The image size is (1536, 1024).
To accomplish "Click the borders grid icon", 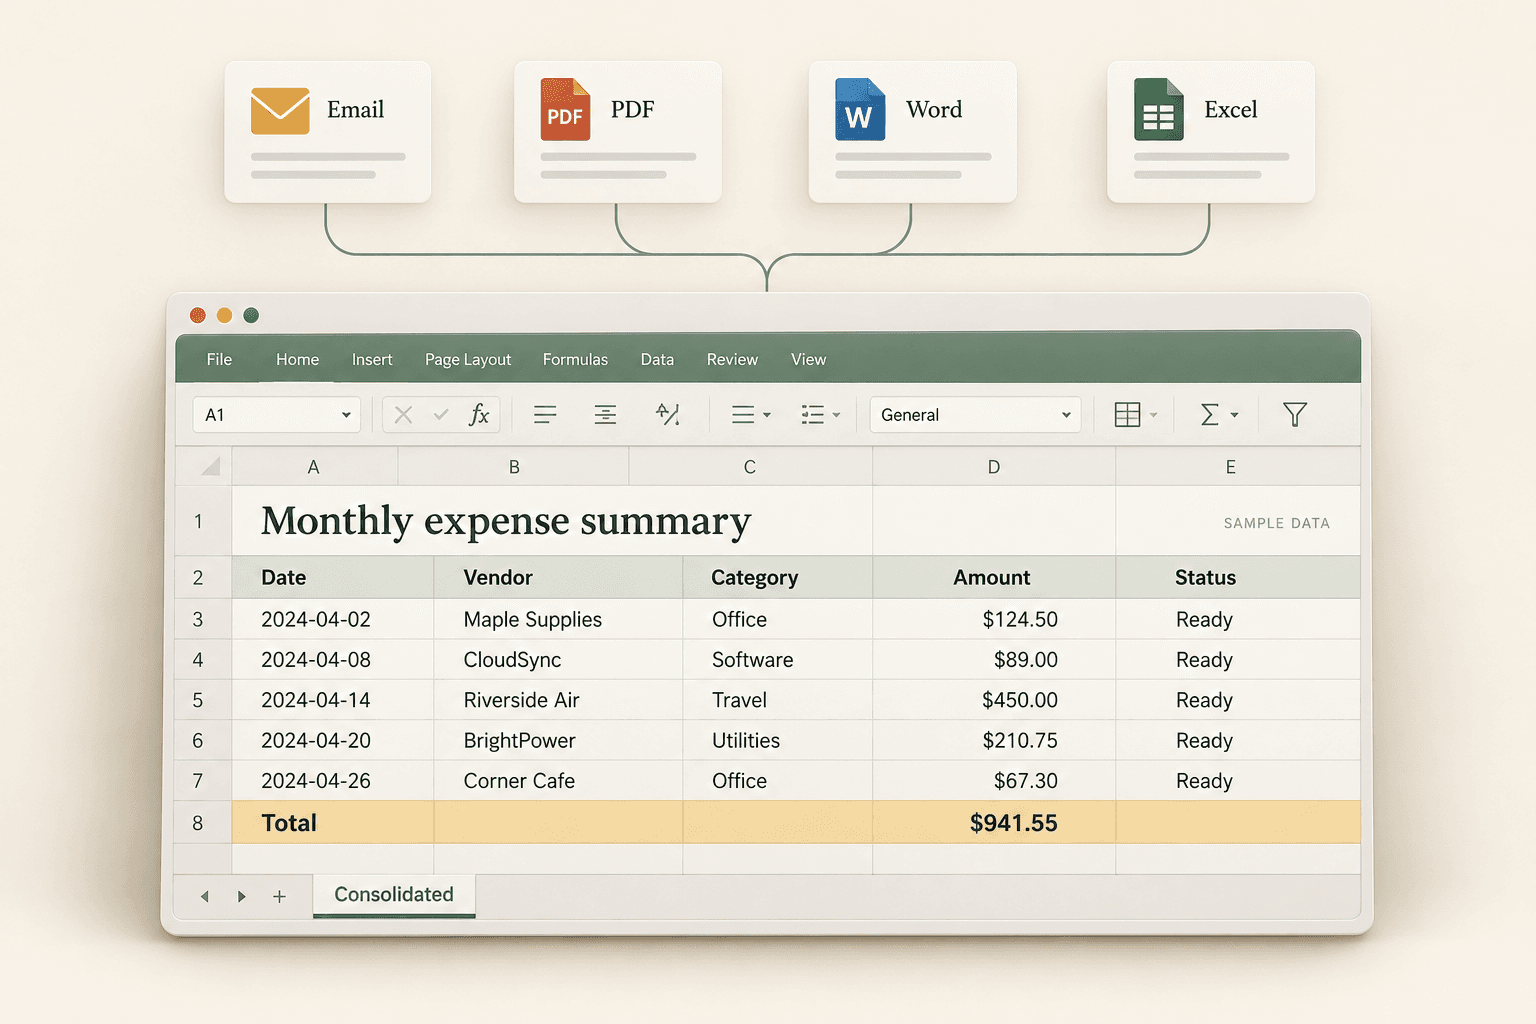I will [1127, 415].
